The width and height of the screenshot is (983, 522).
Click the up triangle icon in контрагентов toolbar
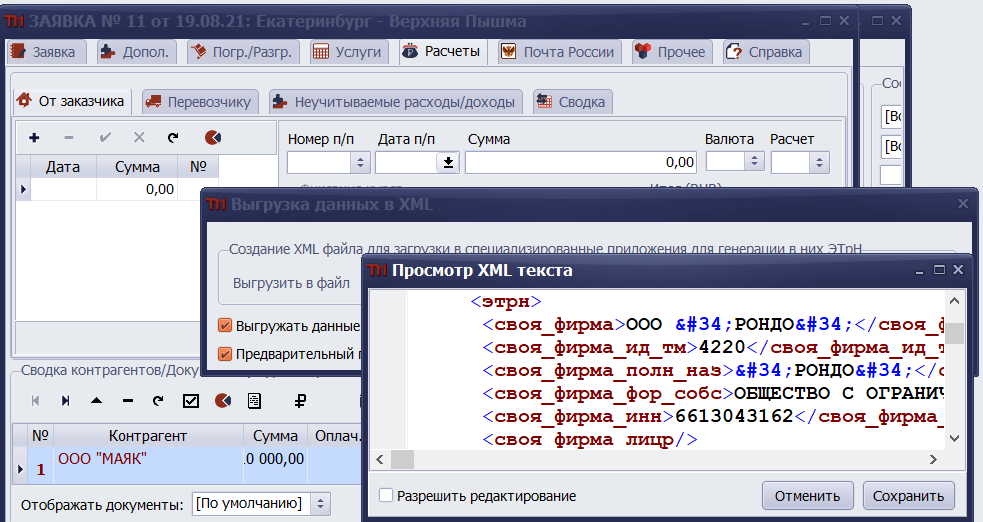[96, 401]
